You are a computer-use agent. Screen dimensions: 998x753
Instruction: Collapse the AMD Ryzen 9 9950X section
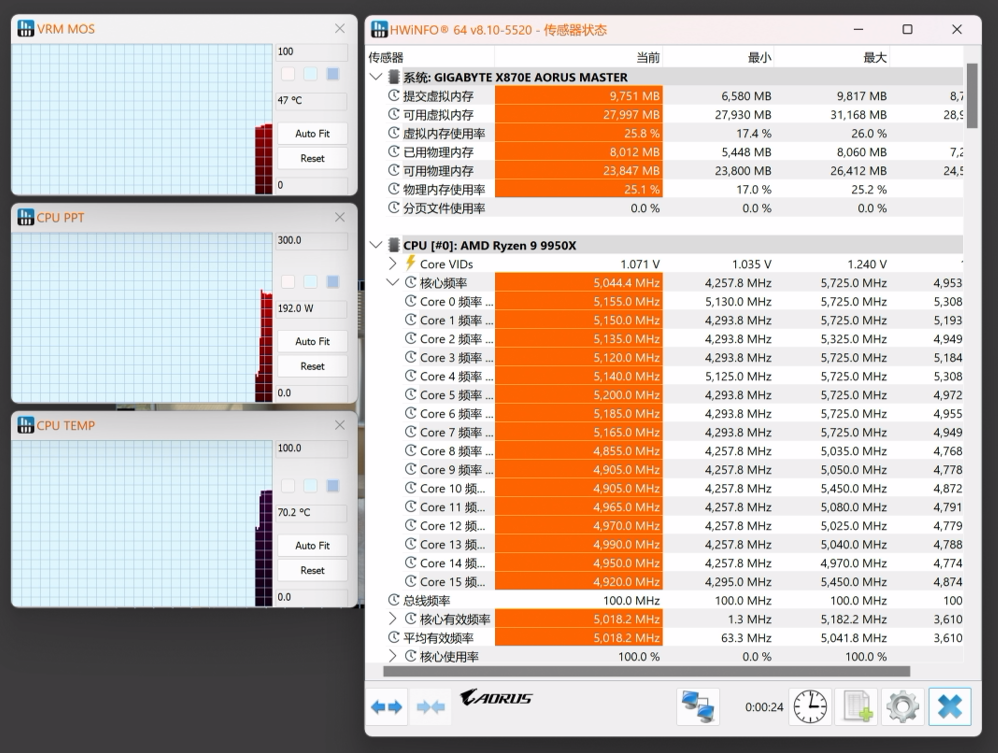pos(376,245)
